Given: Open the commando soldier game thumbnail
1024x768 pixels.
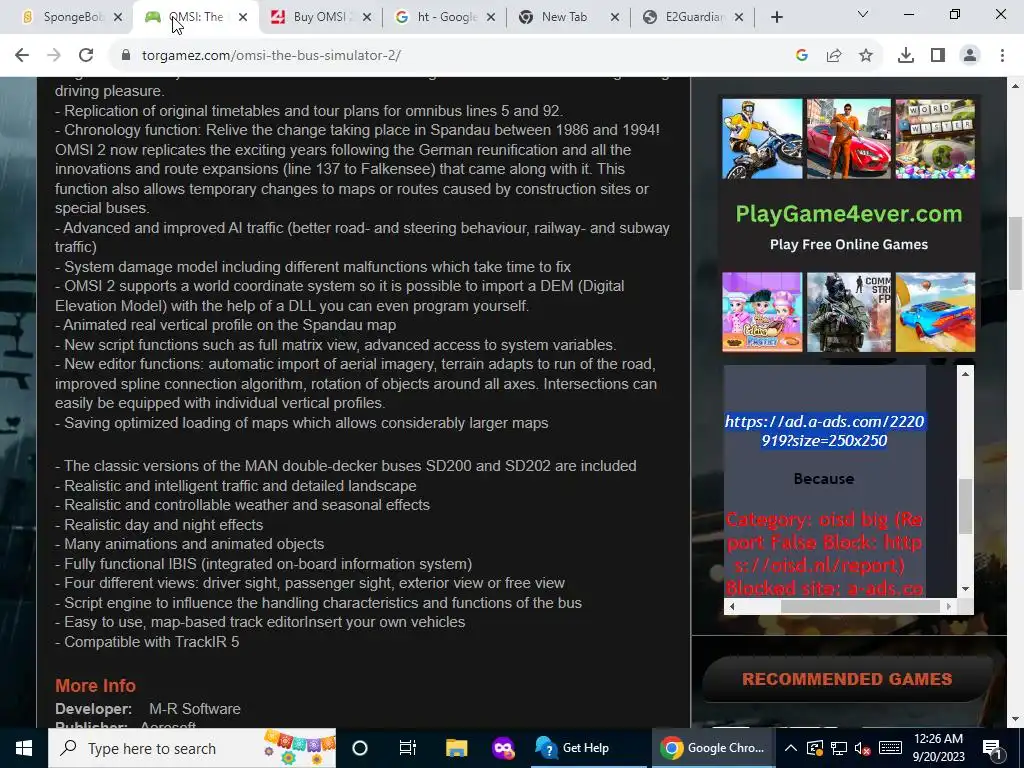Looking at the screenshot, I should (x=848, y=312).
